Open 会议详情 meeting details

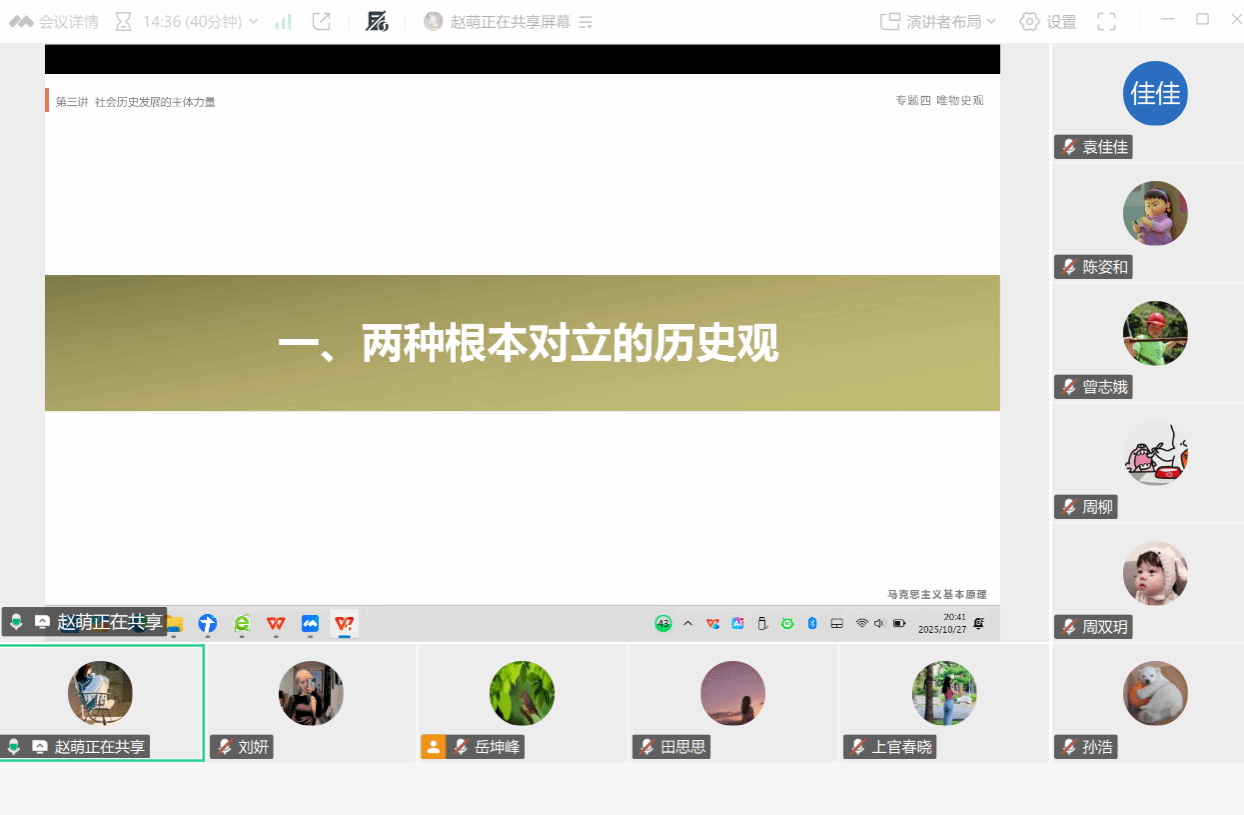click(55, 21)
